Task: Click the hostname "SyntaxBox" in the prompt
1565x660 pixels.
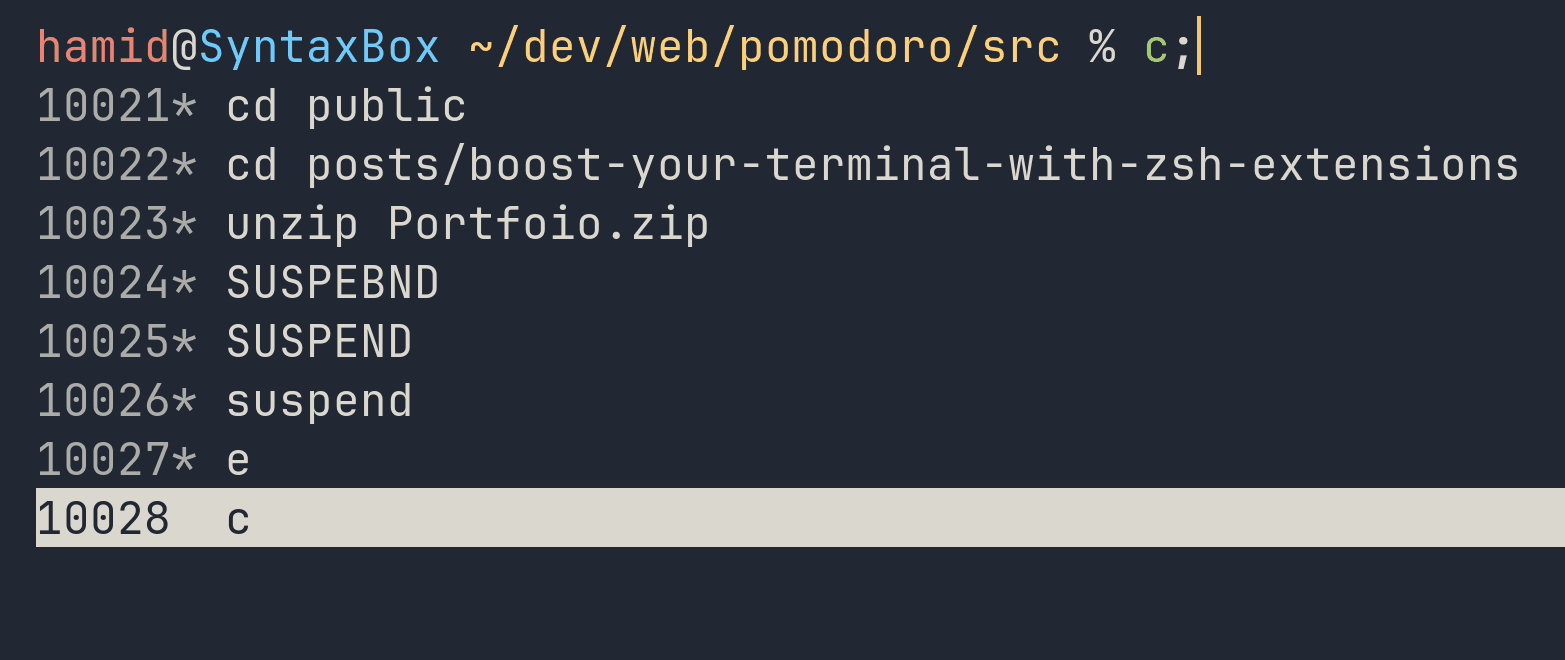Action: 319,47
